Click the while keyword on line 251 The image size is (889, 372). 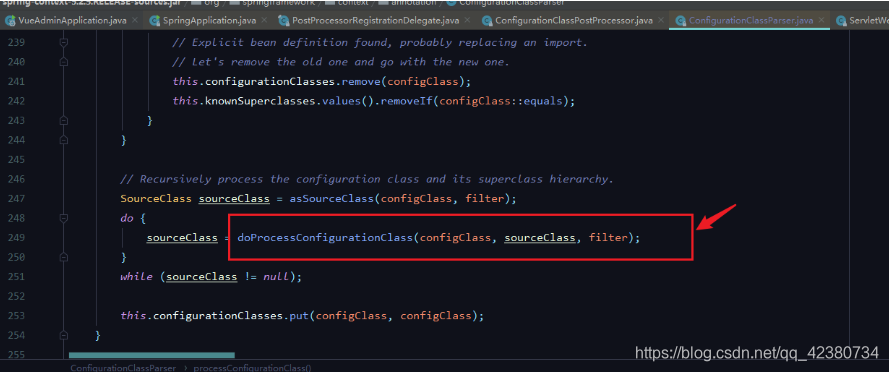137,277
